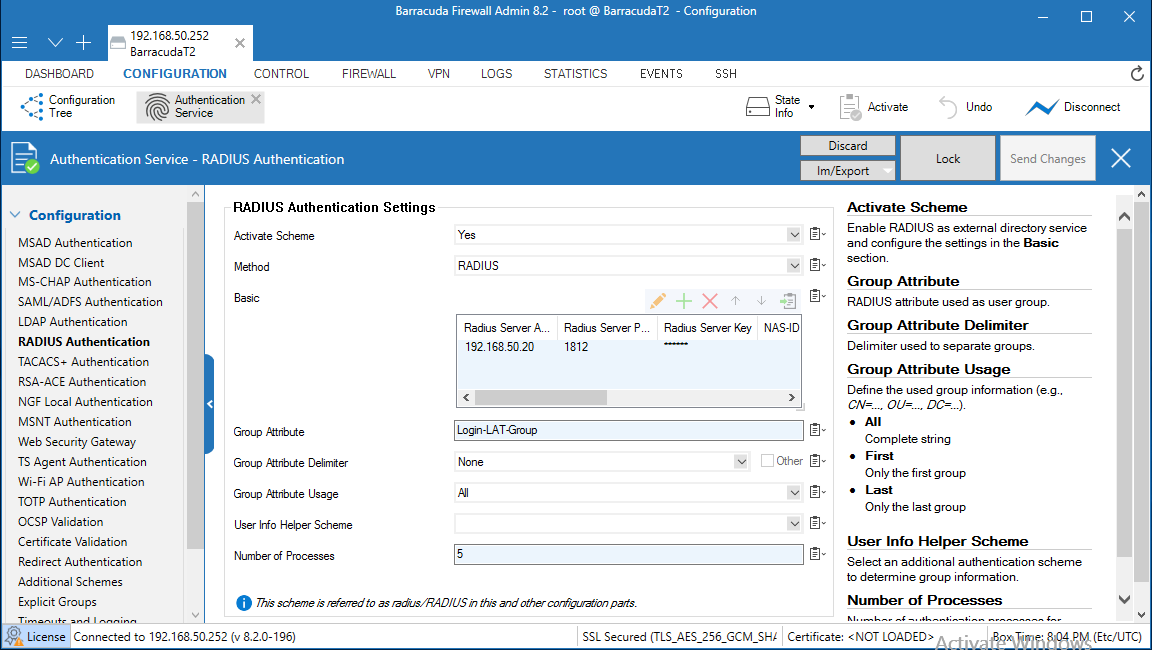This screenshot has height=650, width=1152.
Task: Click the Undo arrow icon
Action: pyautogui.click(x=948, y=107)
